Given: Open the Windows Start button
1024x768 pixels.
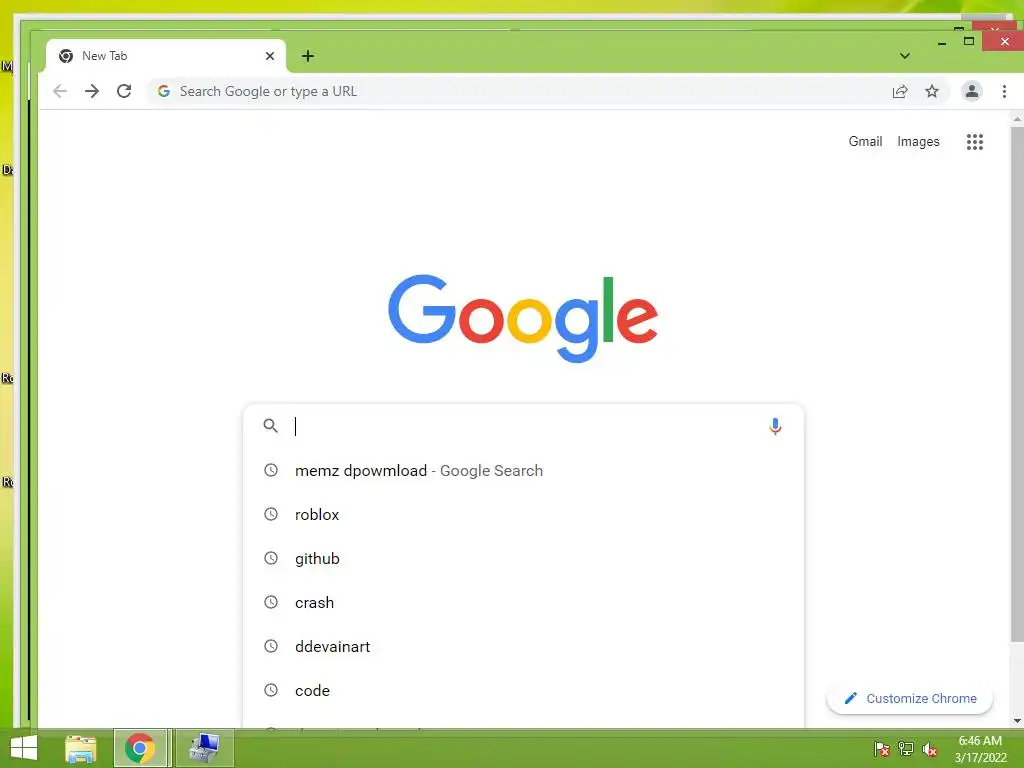Looking at the screenshot, I should click(x=24, y=748).
